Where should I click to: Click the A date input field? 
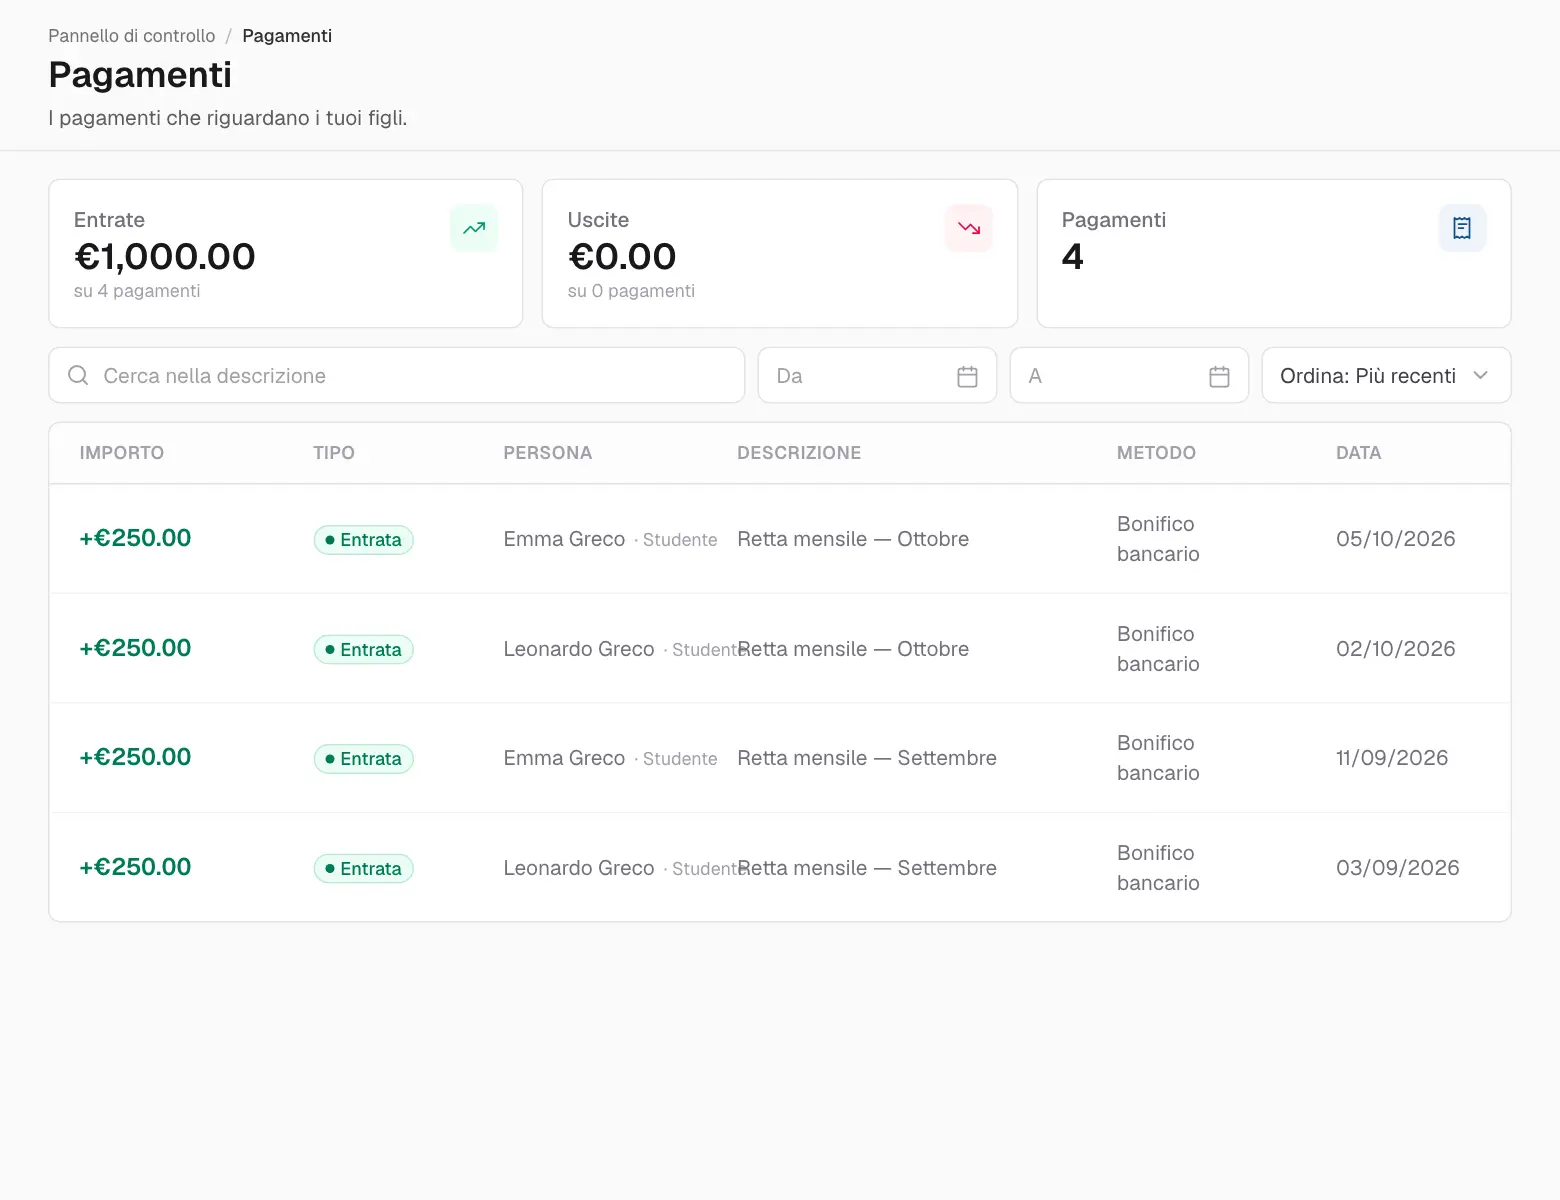click(x=1129, y=375)
